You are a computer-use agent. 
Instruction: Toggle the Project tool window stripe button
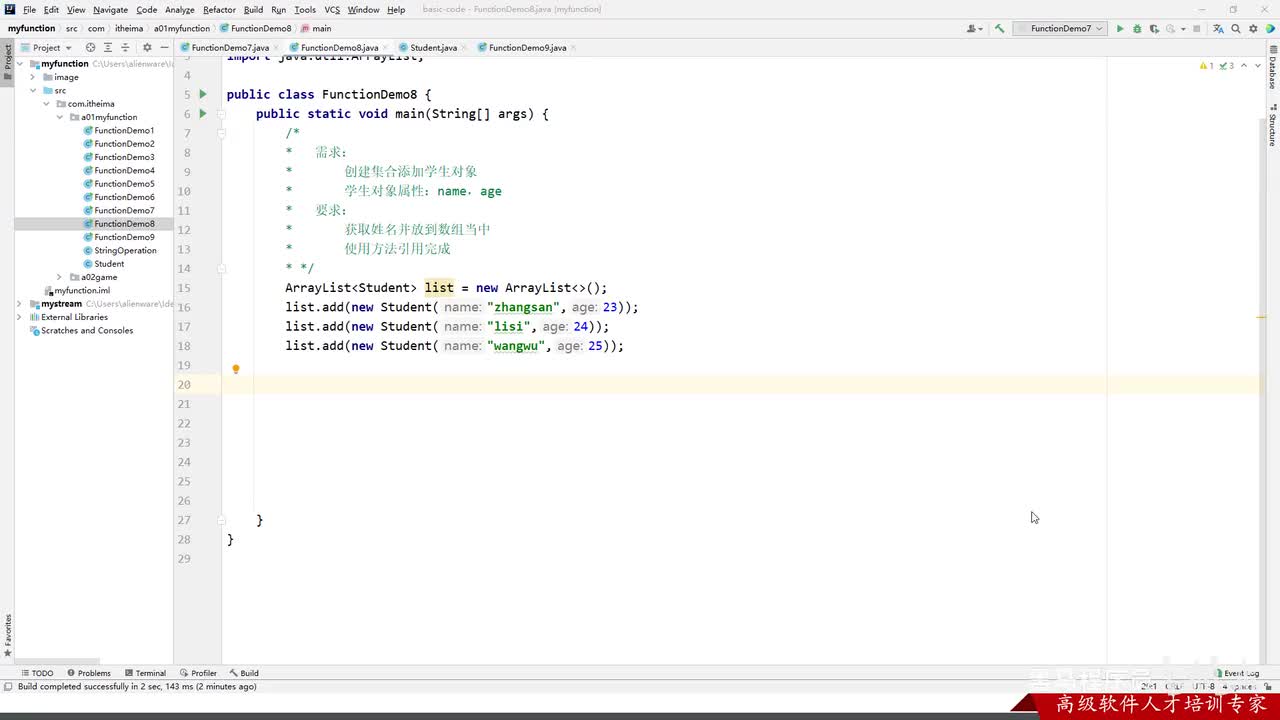coord(7,62)
